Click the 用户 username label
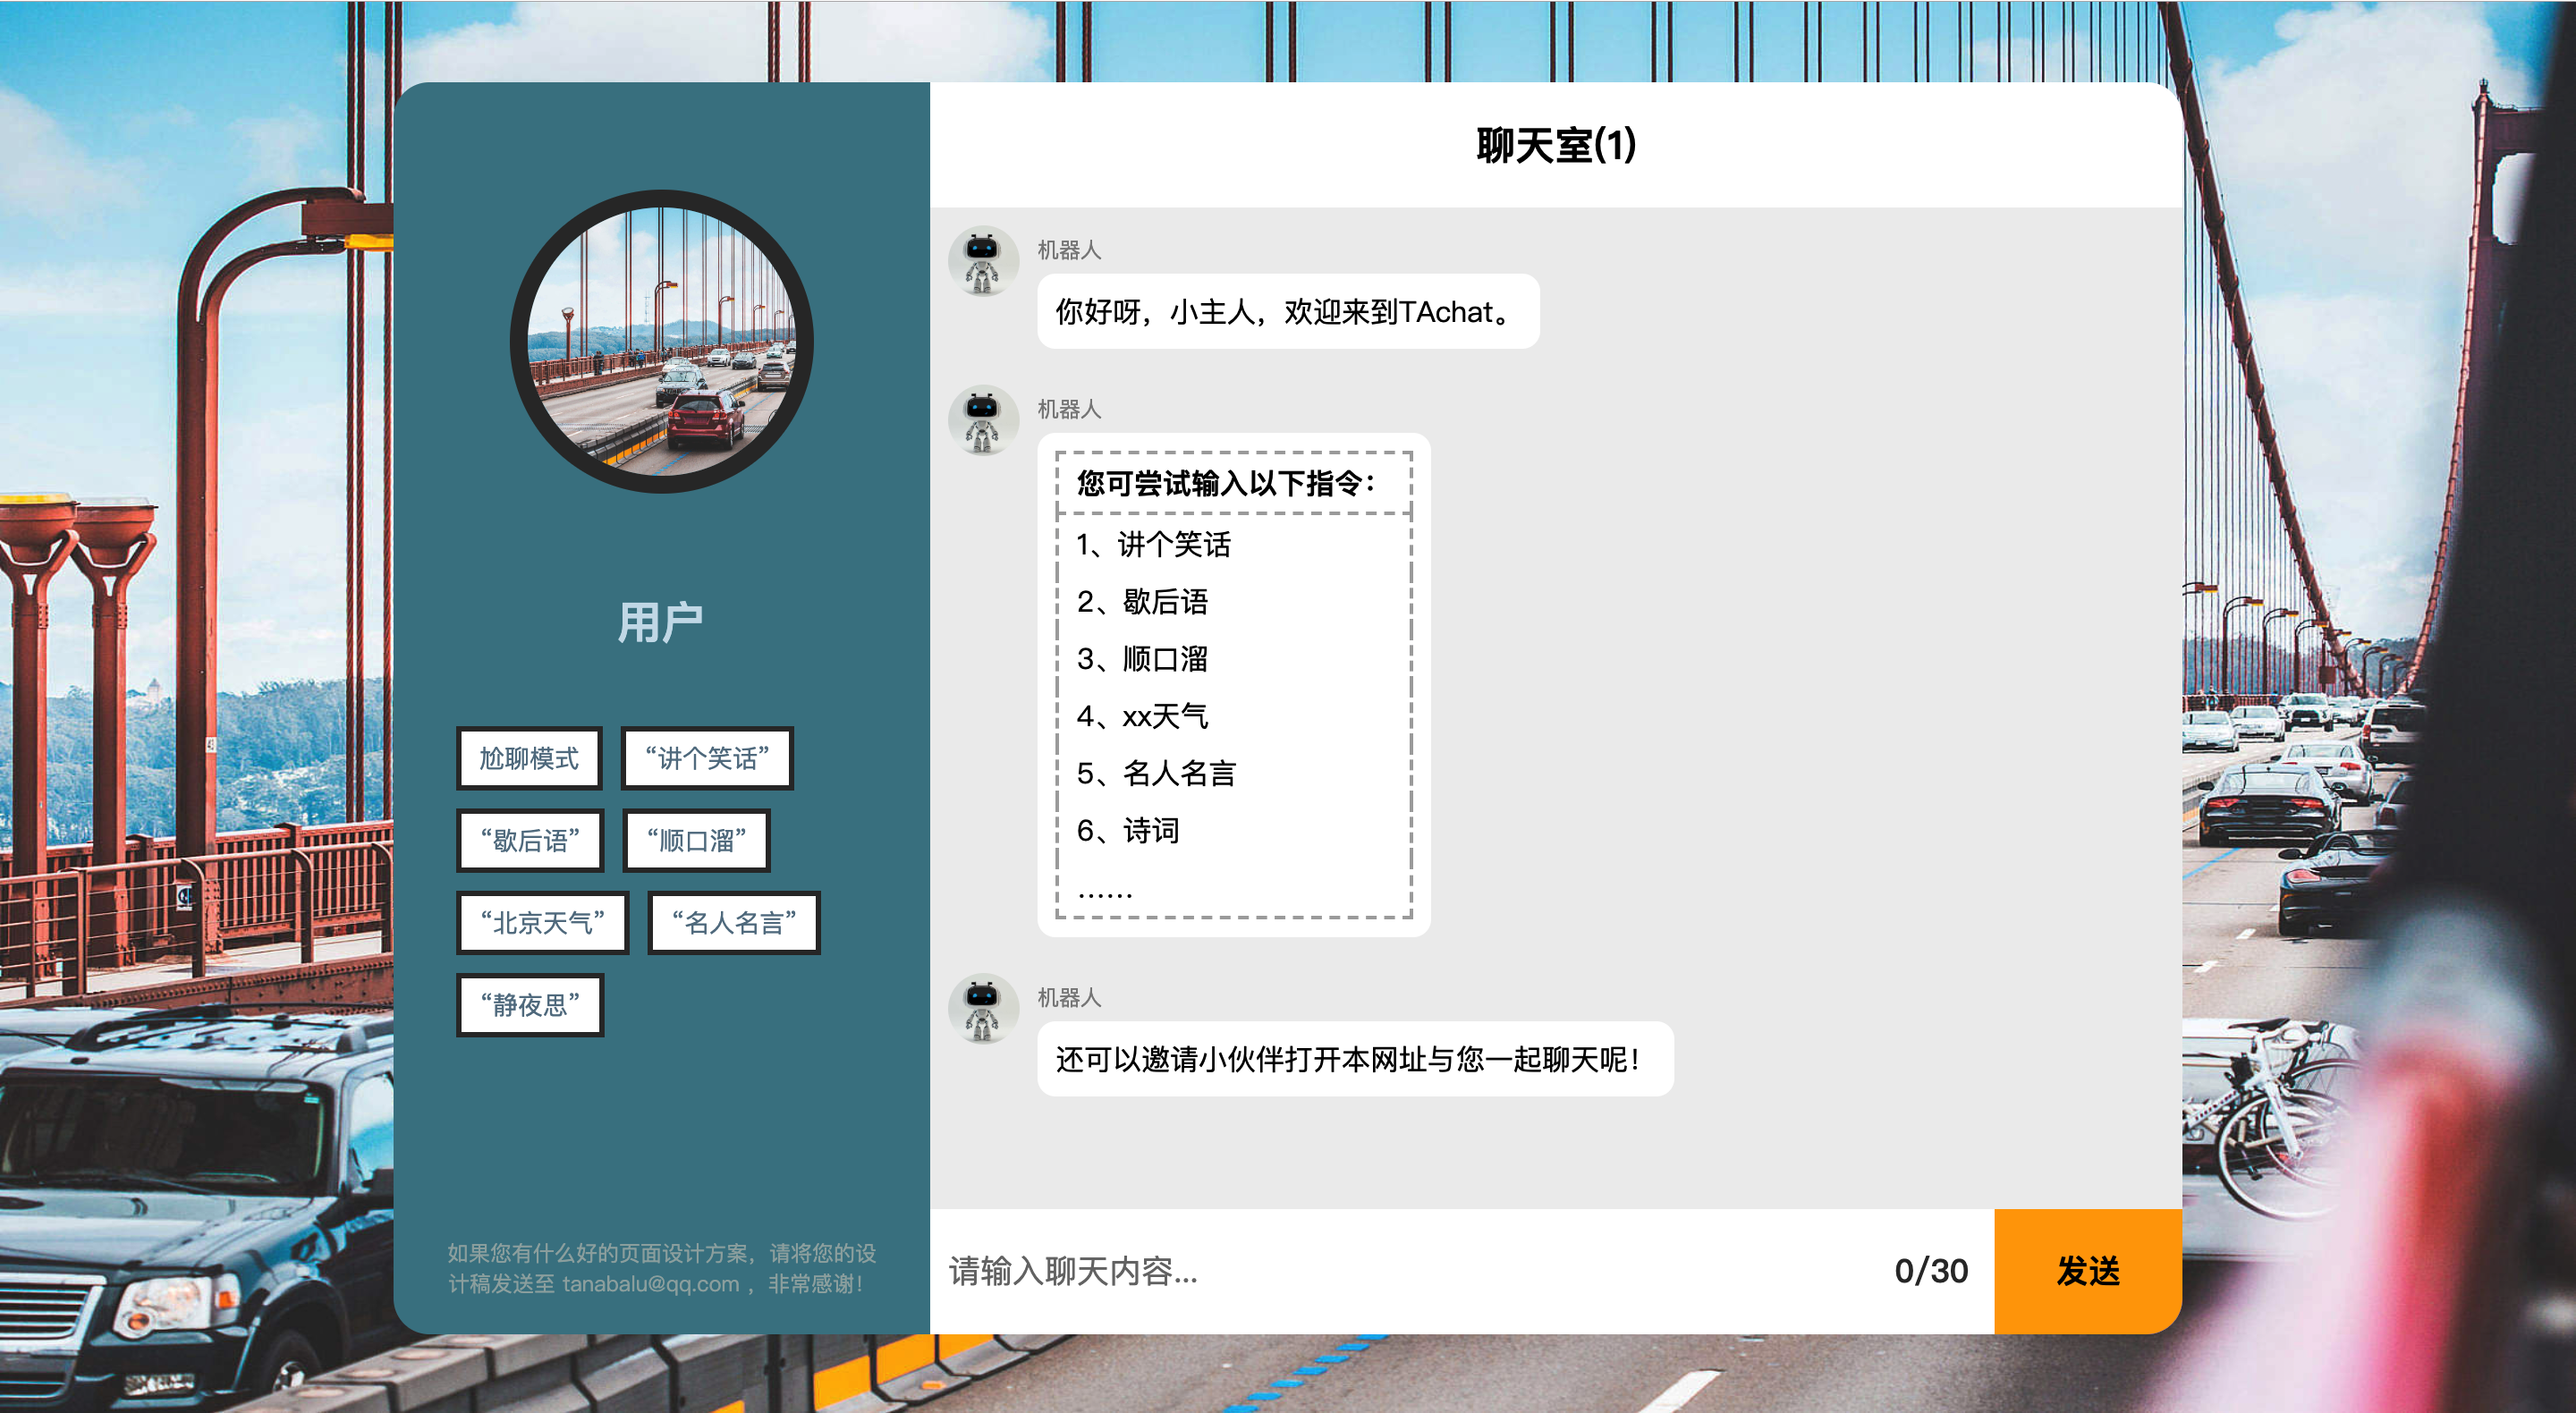 coord(660,622)
